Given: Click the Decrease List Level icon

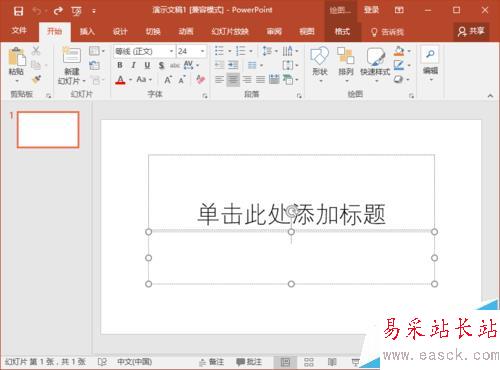Looking at the screenshot, I should click(219, 65).
